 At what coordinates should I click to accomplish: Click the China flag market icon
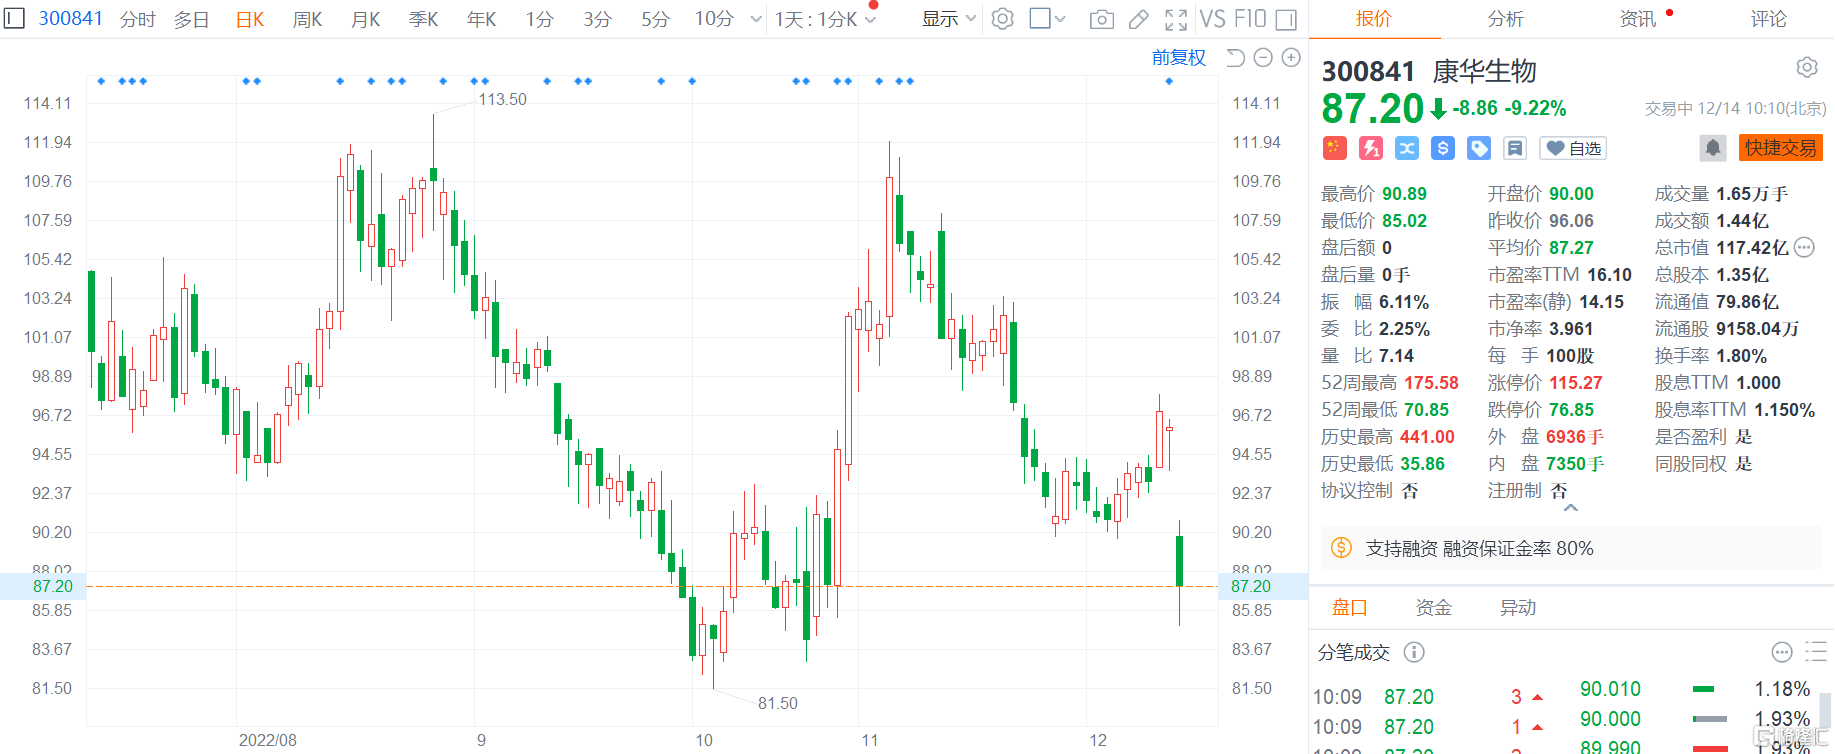[1335, 148]
